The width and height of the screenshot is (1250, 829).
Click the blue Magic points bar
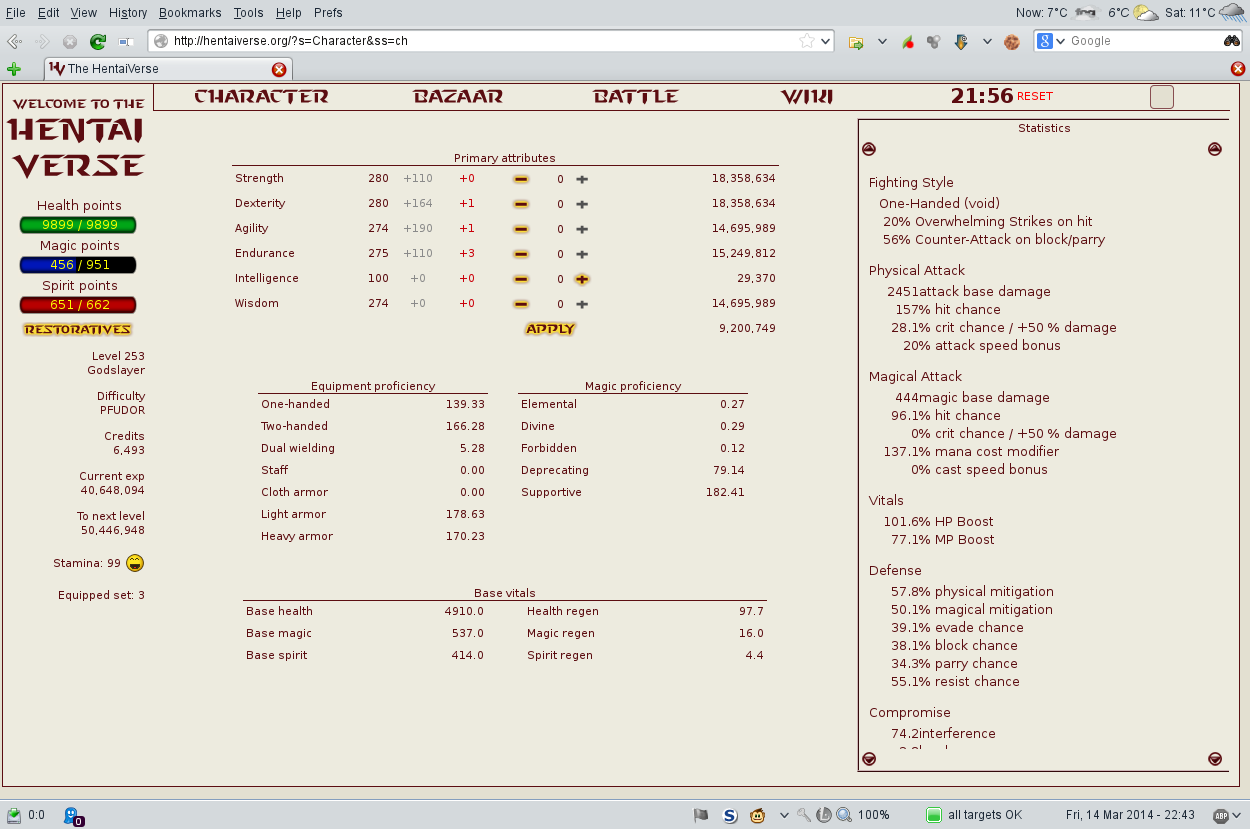(78, 265)
